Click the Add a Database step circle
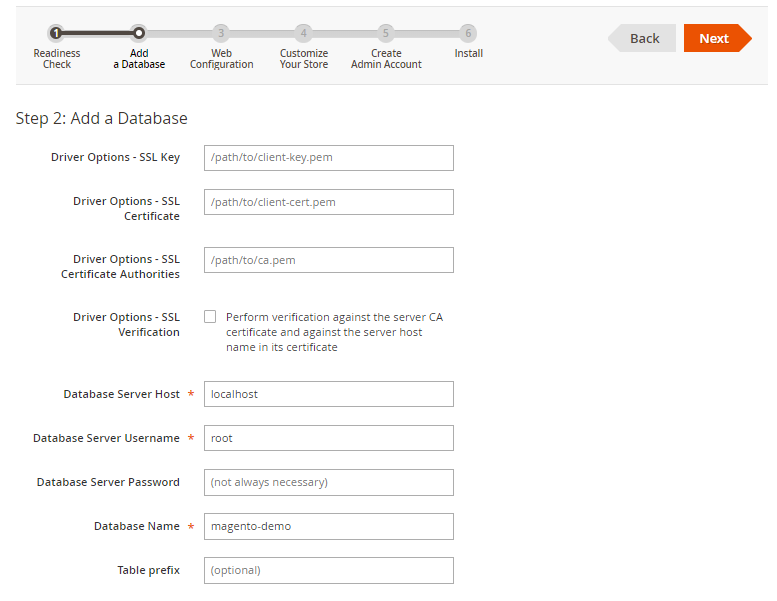 tap(139, 33)
